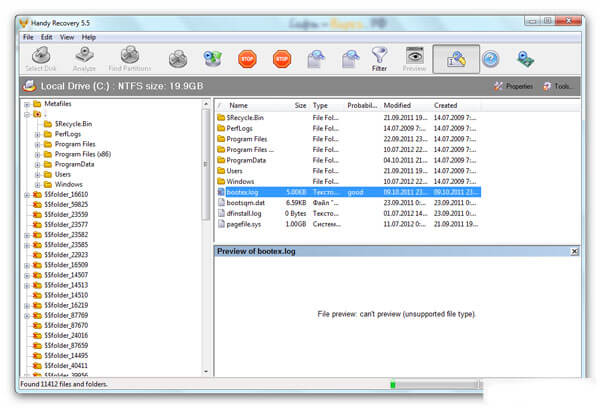
Task: Click the Analyze disk toolbar icon
Action: (x=85, y=55)
